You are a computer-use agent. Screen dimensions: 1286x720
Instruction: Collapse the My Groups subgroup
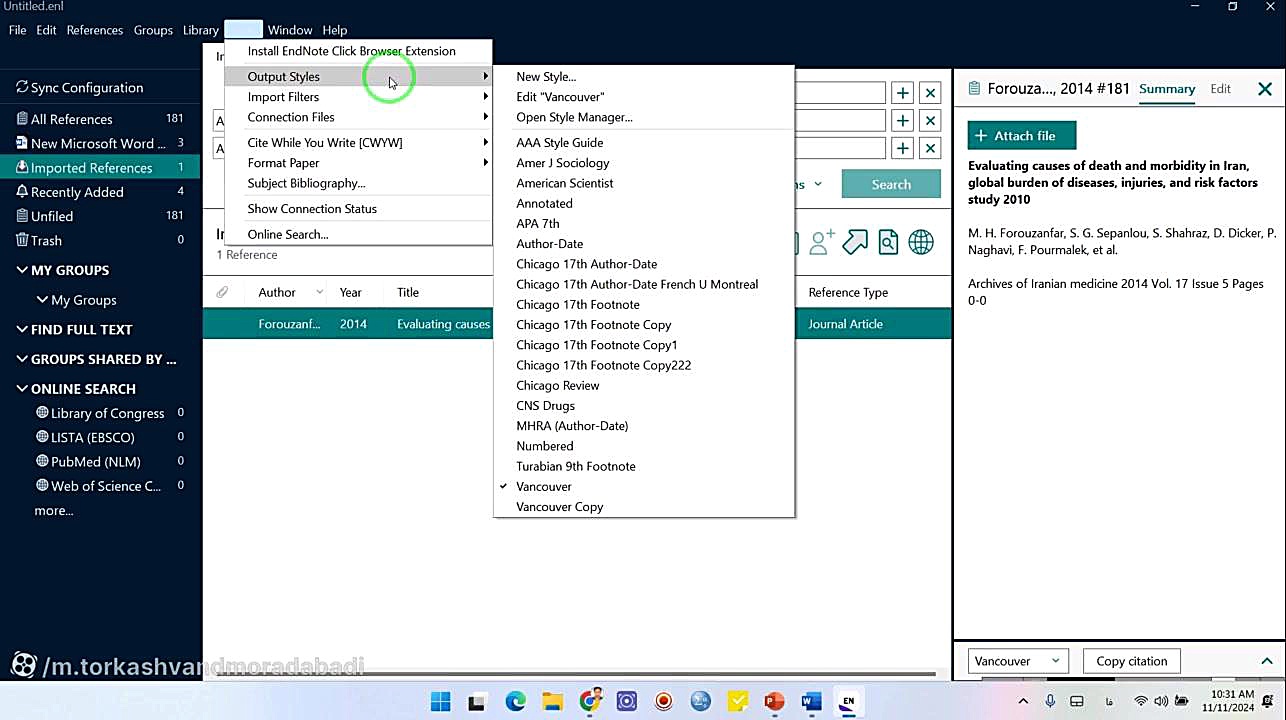point(42,300)
